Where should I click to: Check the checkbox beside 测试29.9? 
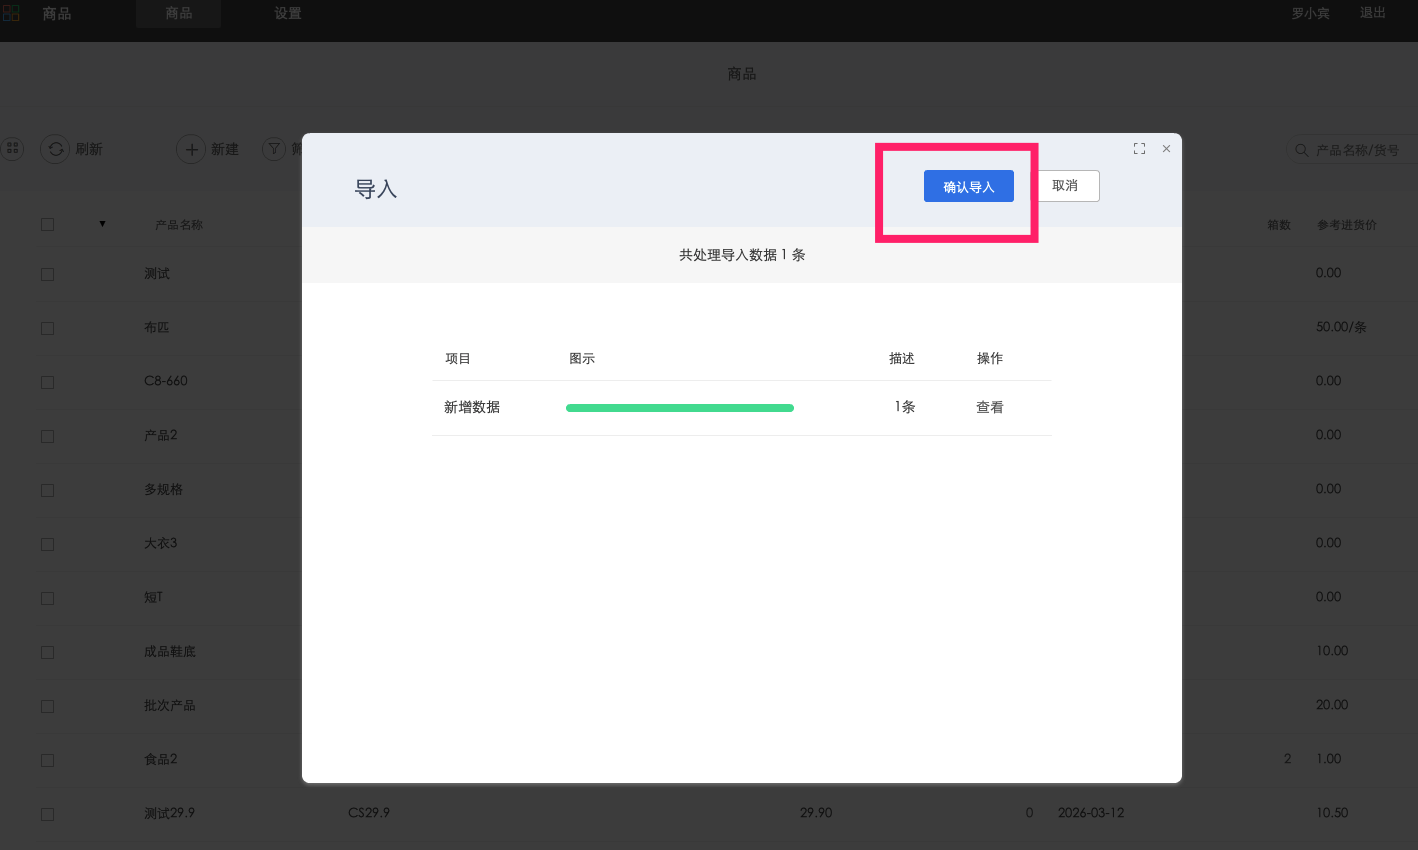(47, 814)
